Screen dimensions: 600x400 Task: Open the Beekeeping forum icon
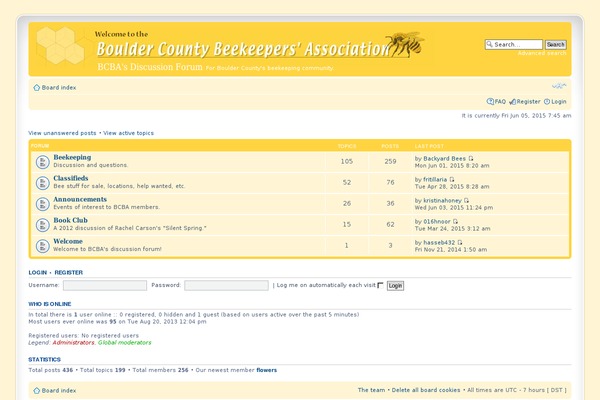42,162
